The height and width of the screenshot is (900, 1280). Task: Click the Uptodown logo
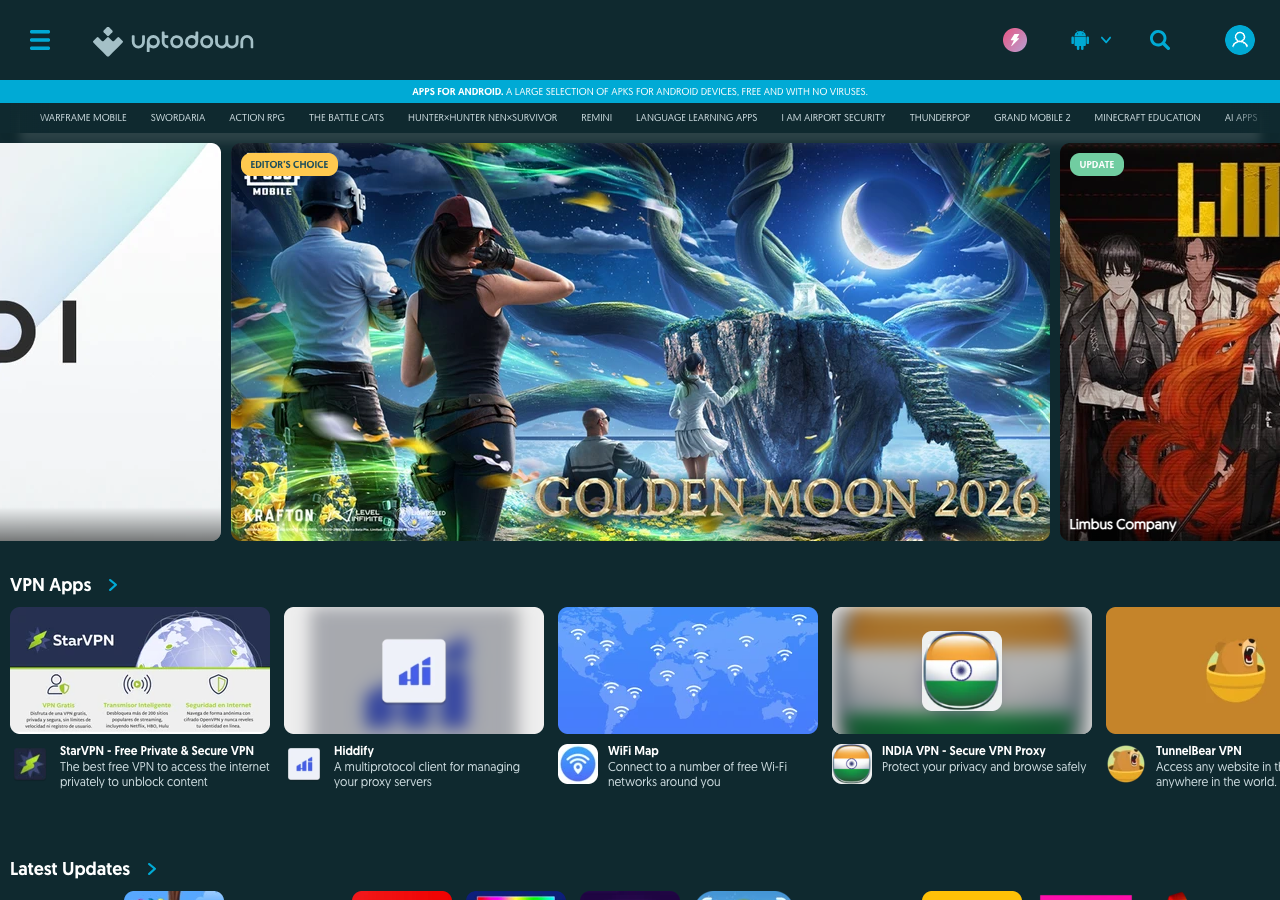(172, 41)
